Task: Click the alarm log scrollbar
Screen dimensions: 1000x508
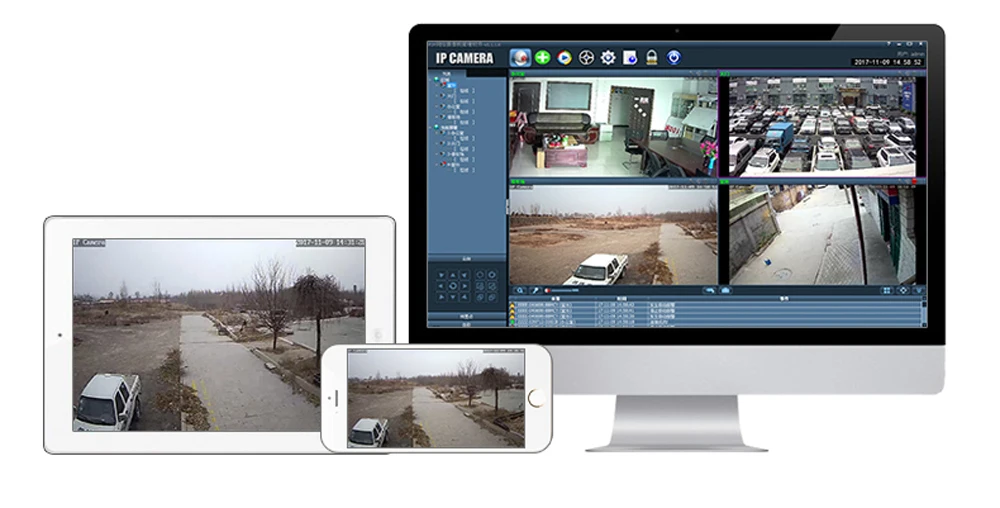Action: click(925, 312)
